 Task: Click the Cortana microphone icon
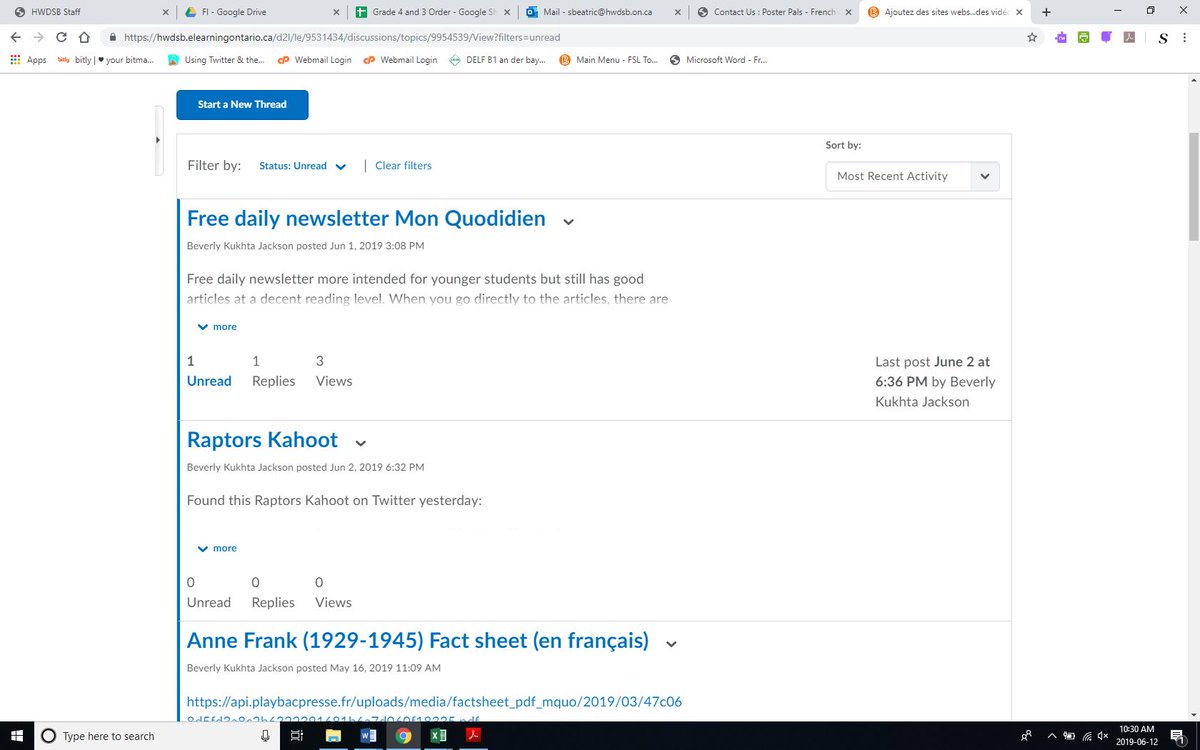tap(266, 736)
